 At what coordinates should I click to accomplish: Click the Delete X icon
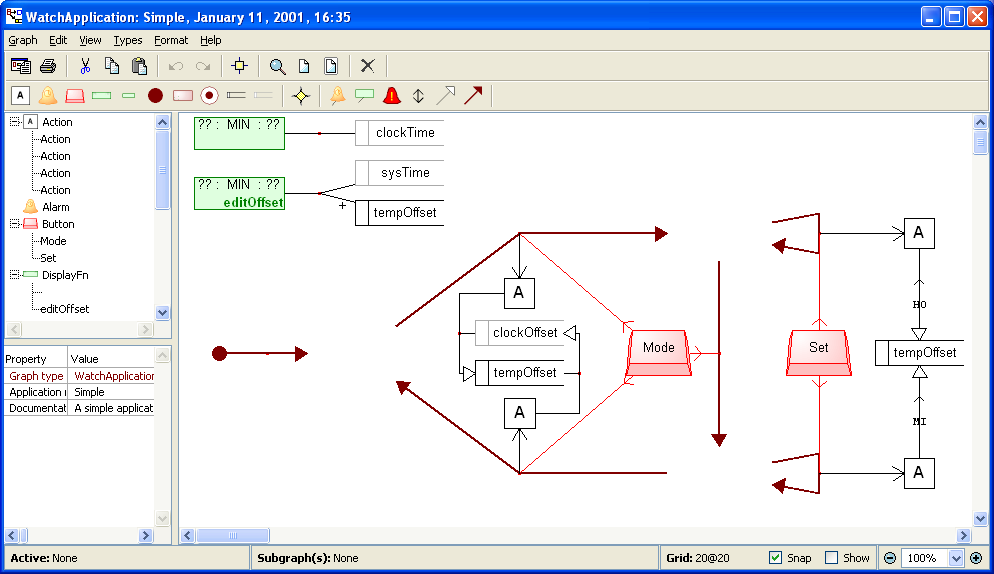click(x=367, y=66)
